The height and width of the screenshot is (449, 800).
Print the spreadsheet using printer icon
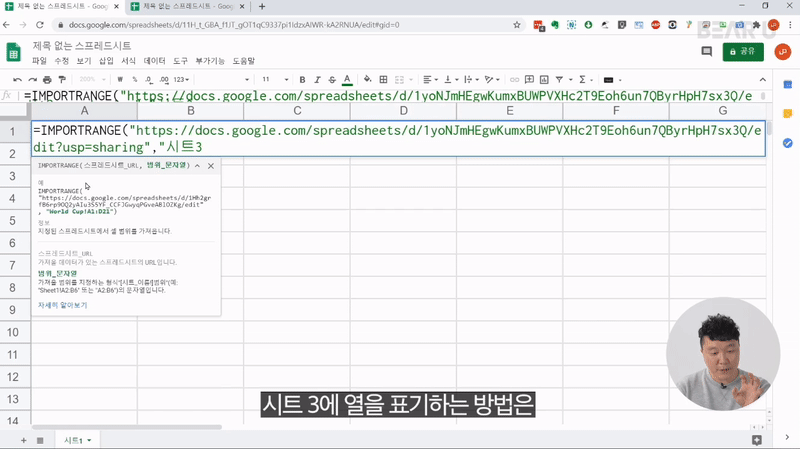(47, 80)
